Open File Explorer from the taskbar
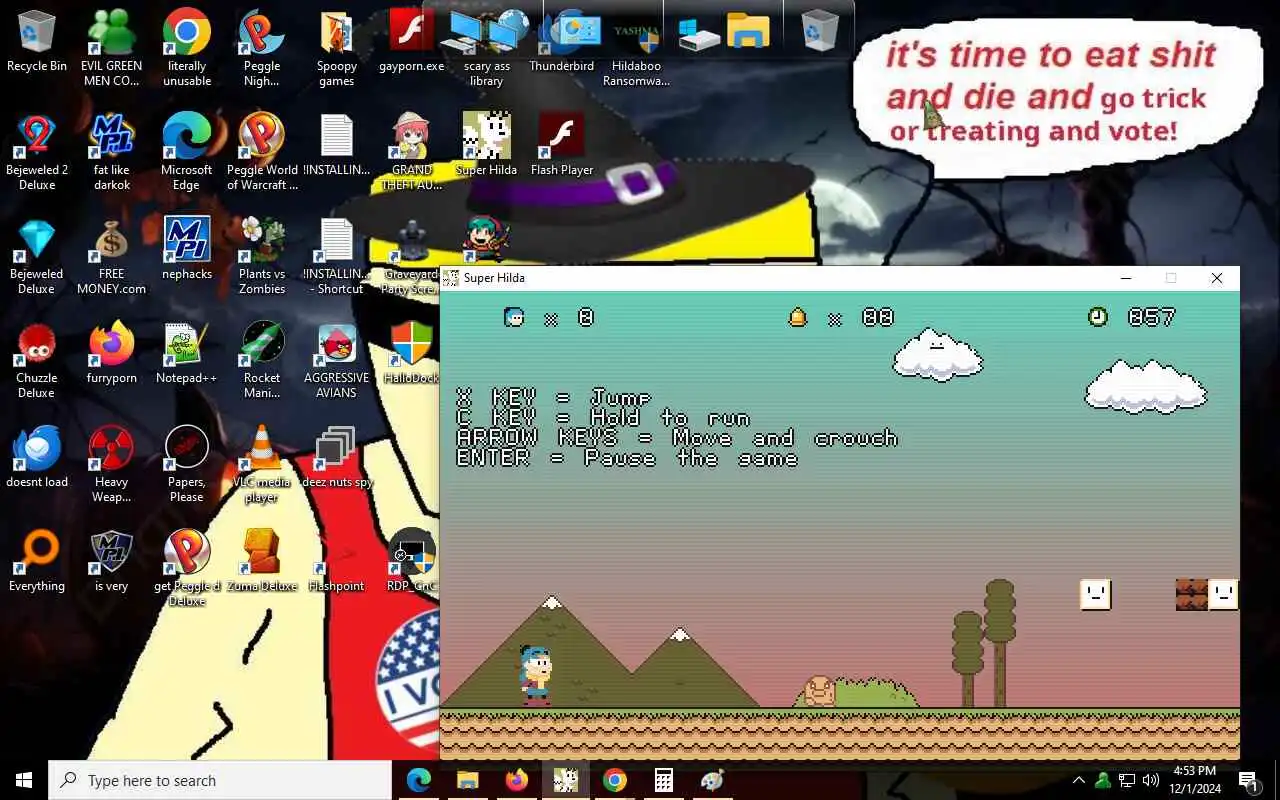Viewport: 1280px width, 800px height. pos(467,780)
